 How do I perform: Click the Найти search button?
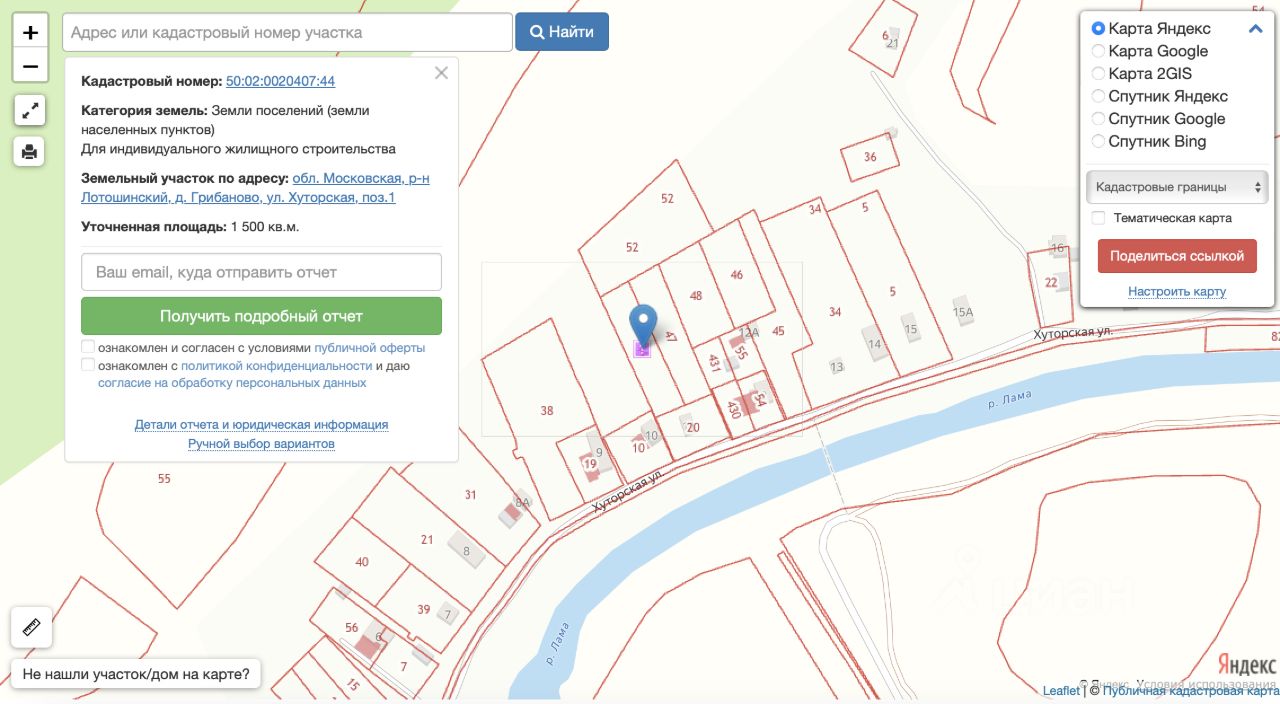(x=562, y=32)
